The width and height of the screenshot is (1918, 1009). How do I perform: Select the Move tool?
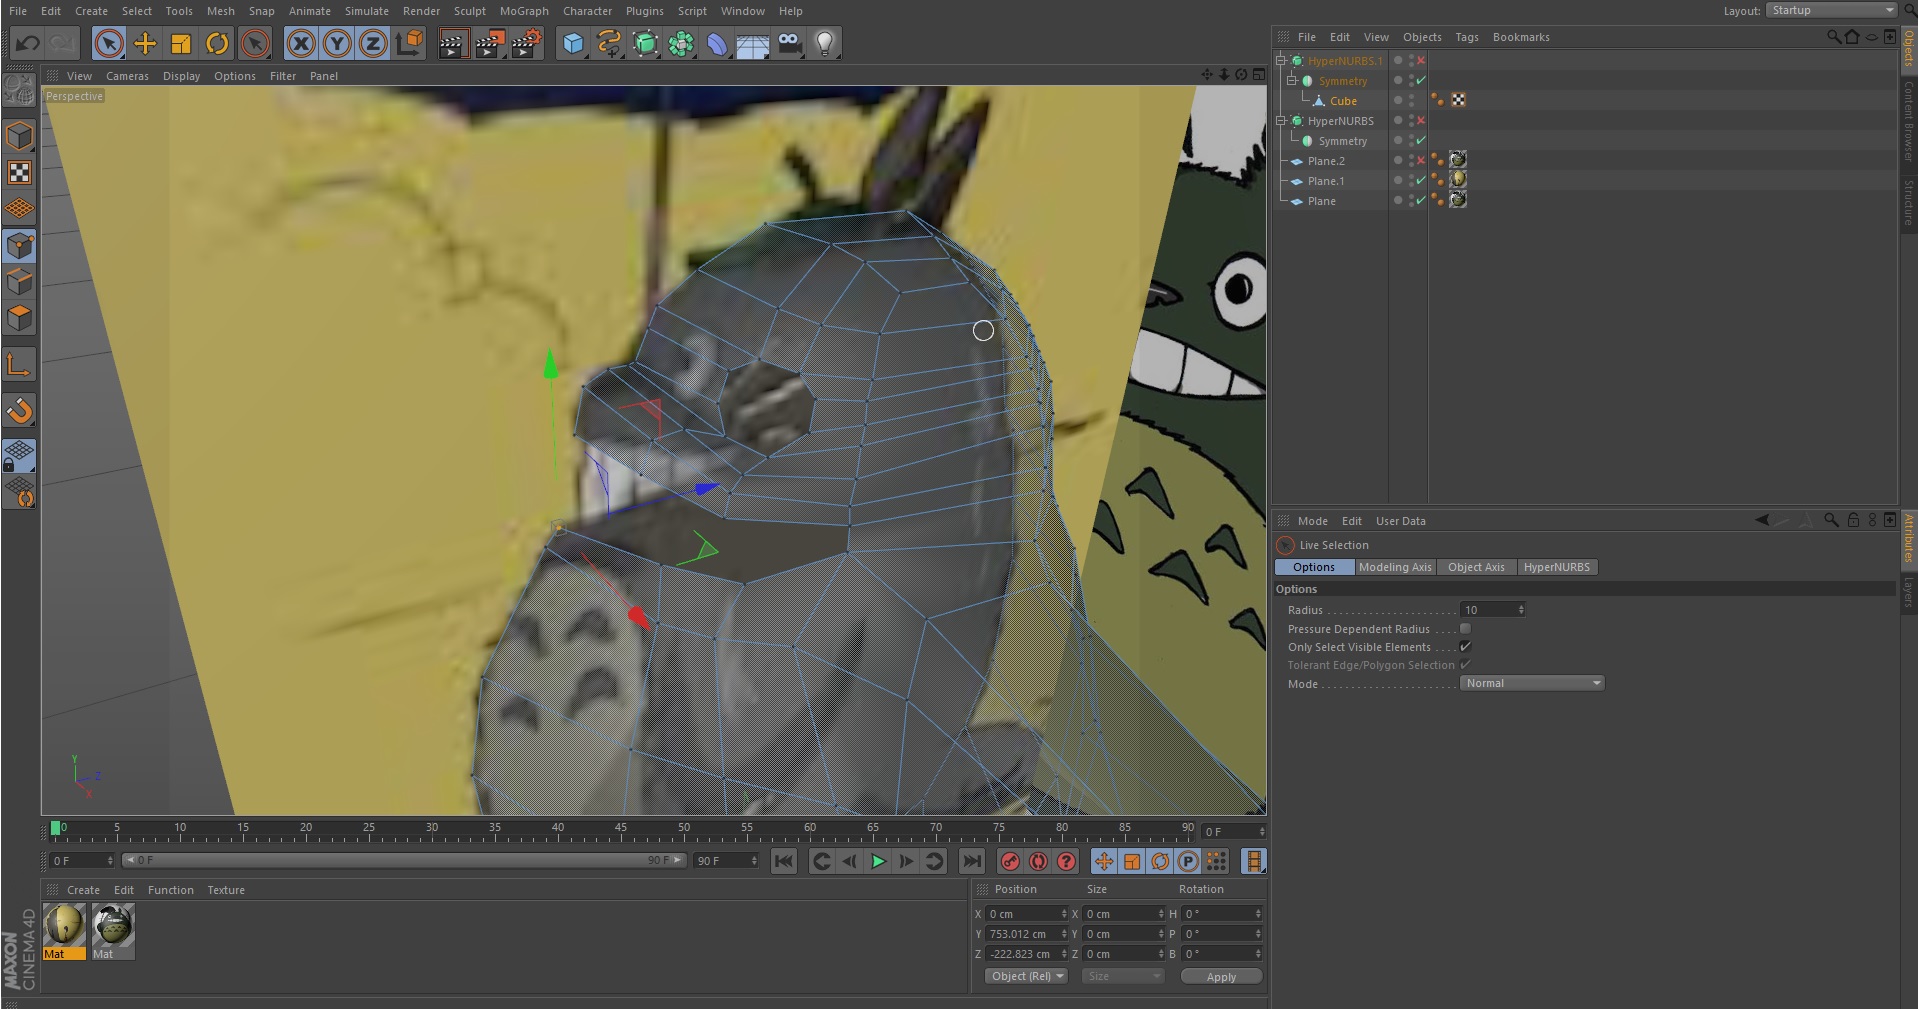(145, 43)
